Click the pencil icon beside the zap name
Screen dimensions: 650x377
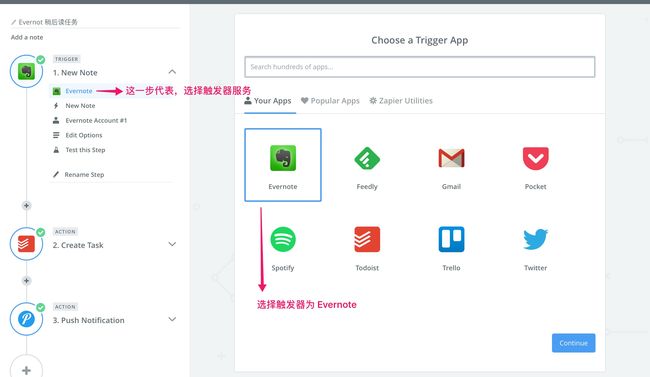(x=14, y=22)
